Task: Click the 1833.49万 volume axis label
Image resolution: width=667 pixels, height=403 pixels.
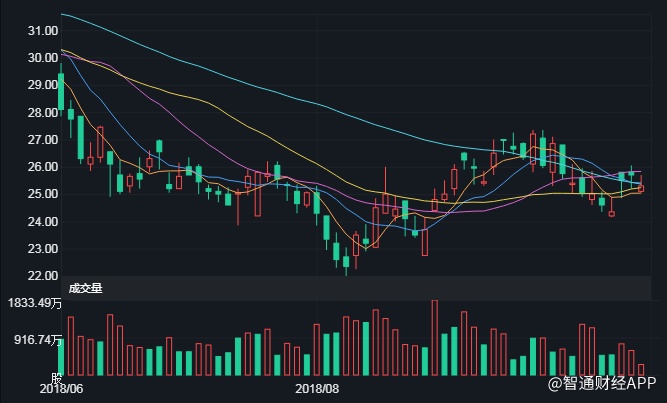Action: [x=32, y=302]
